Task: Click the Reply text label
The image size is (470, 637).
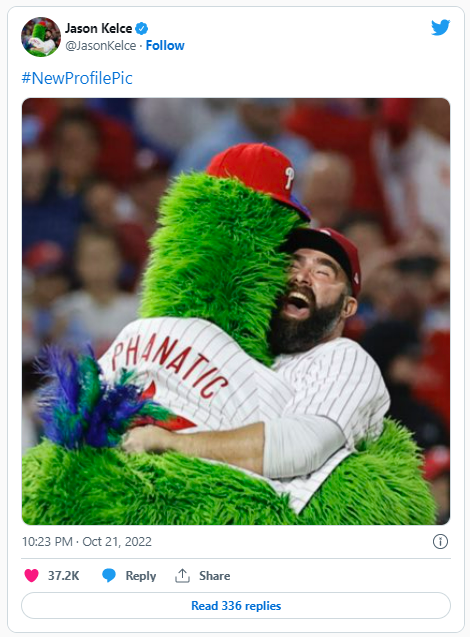Action: click(x=141, y=576)
